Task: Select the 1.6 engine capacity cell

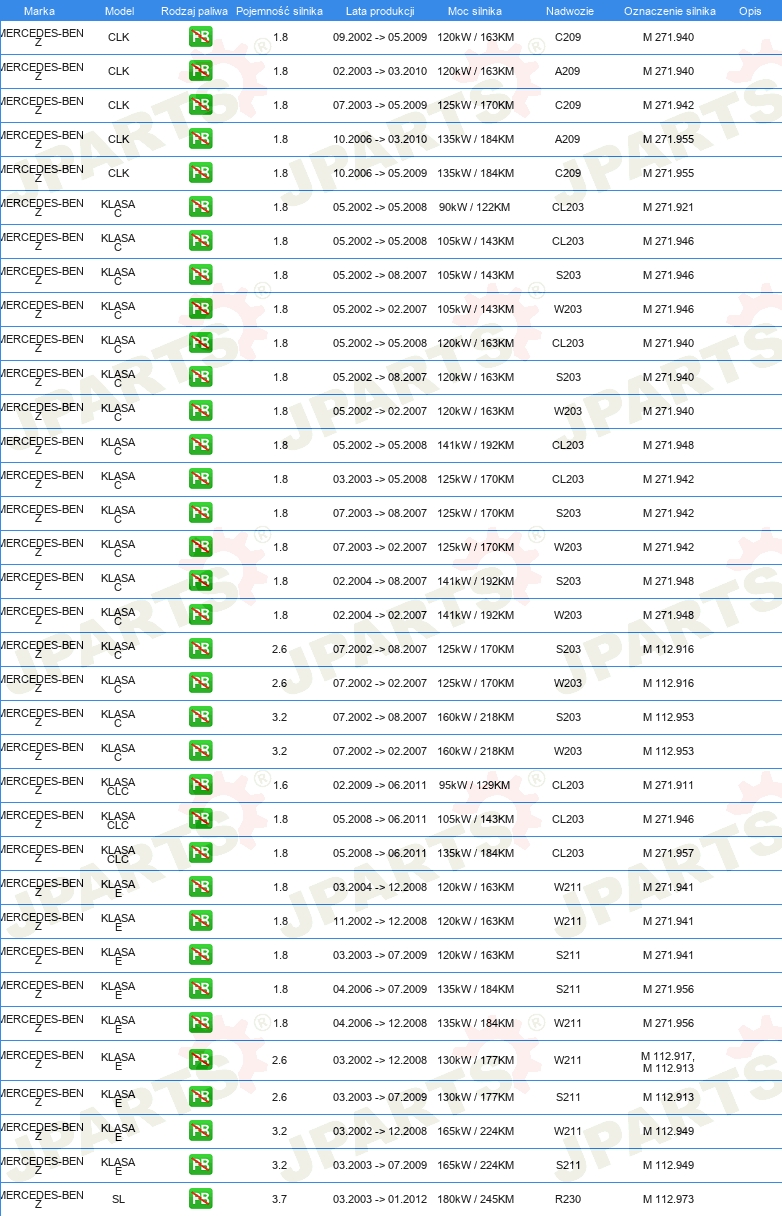Action: (x=280, y=785)
